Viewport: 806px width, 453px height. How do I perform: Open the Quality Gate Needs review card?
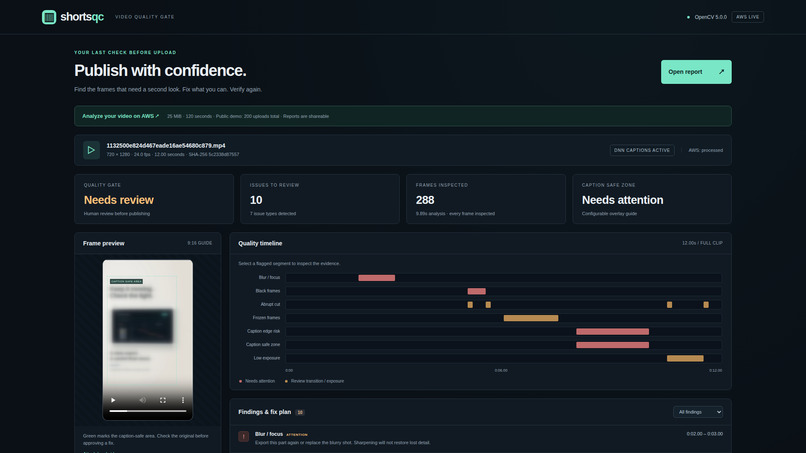click(154, 199)
